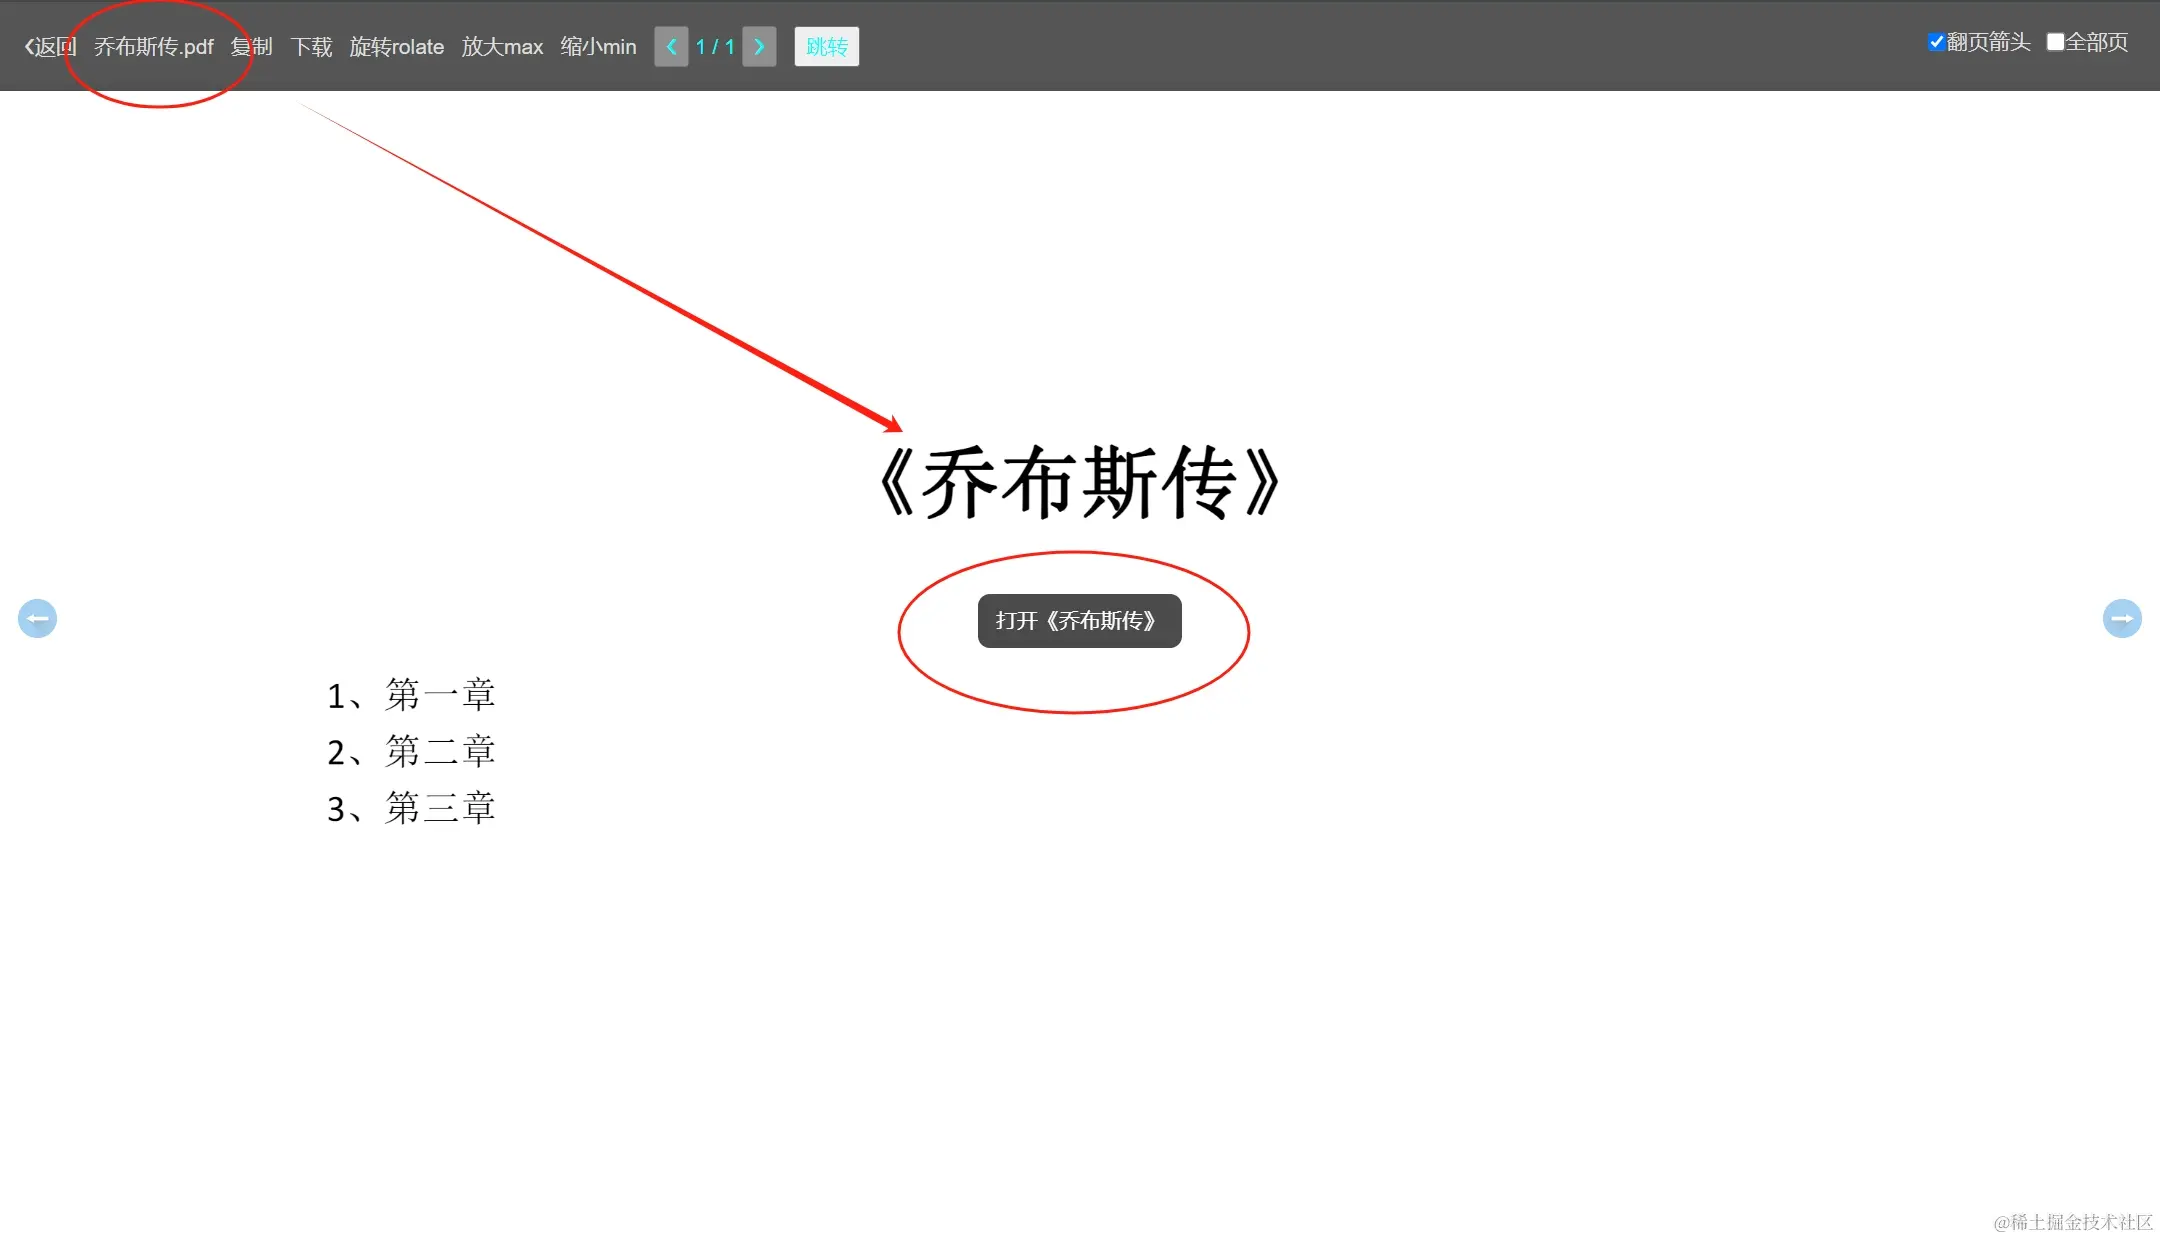
Task: Click the 返回 back button
Action: coord(50,47)
